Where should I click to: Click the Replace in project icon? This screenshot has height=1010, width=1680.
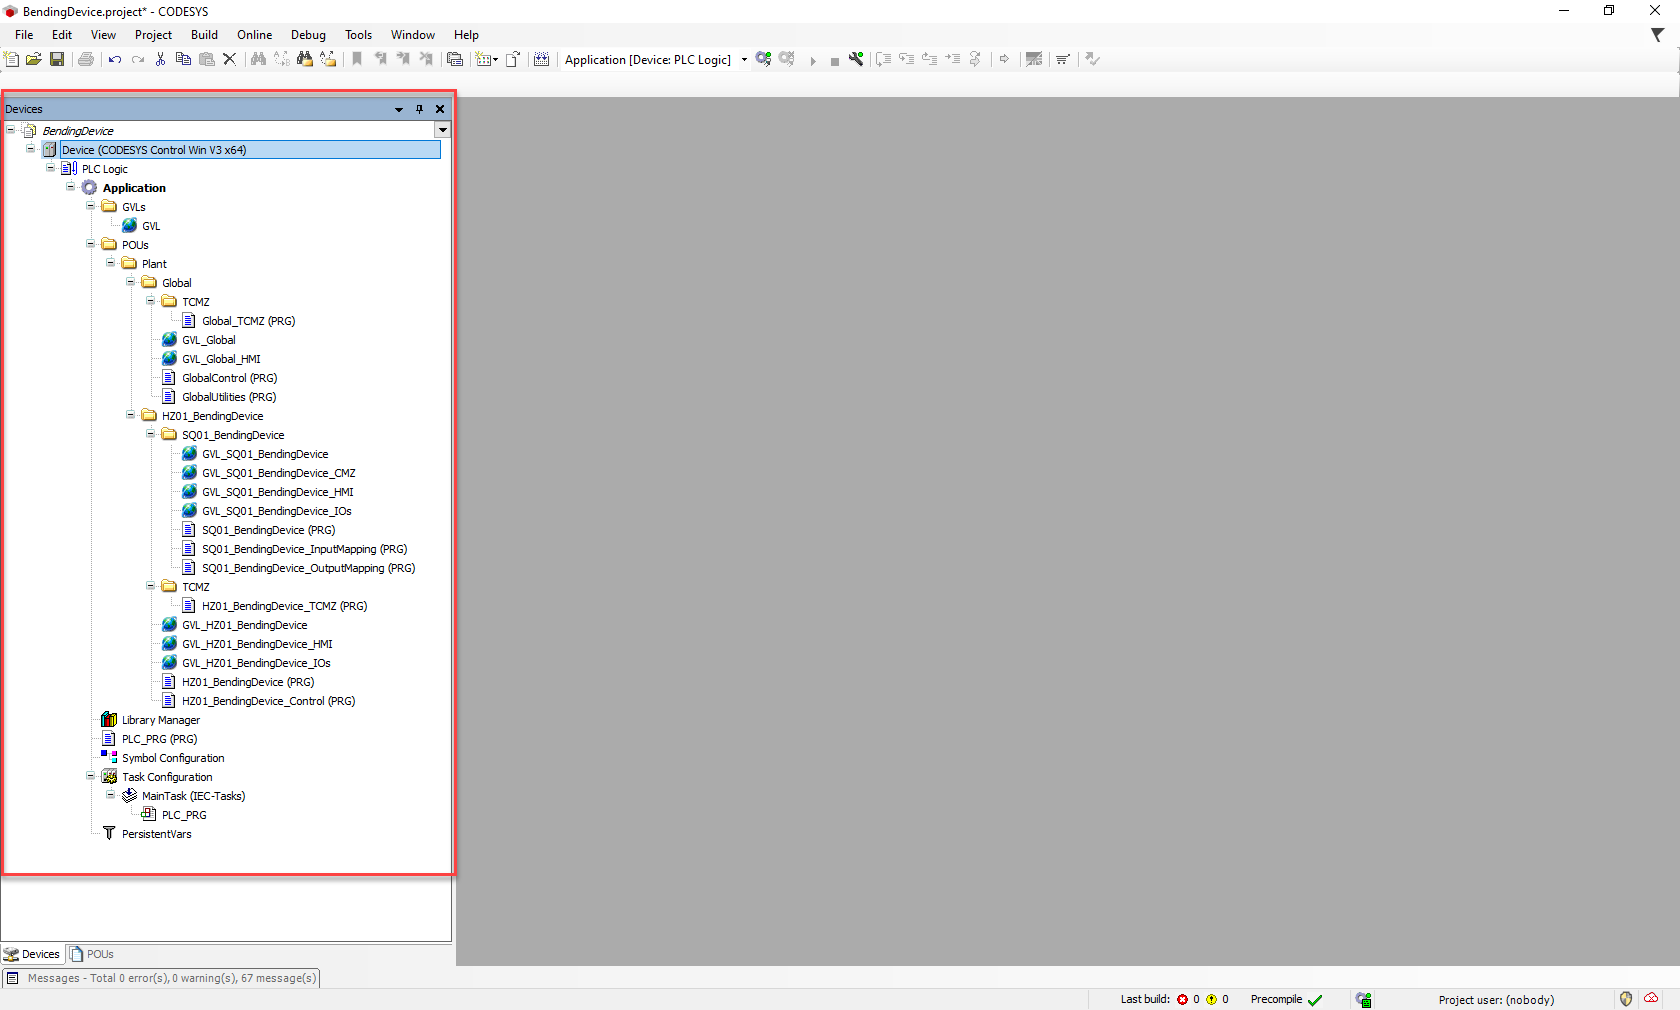pos(328,59)
